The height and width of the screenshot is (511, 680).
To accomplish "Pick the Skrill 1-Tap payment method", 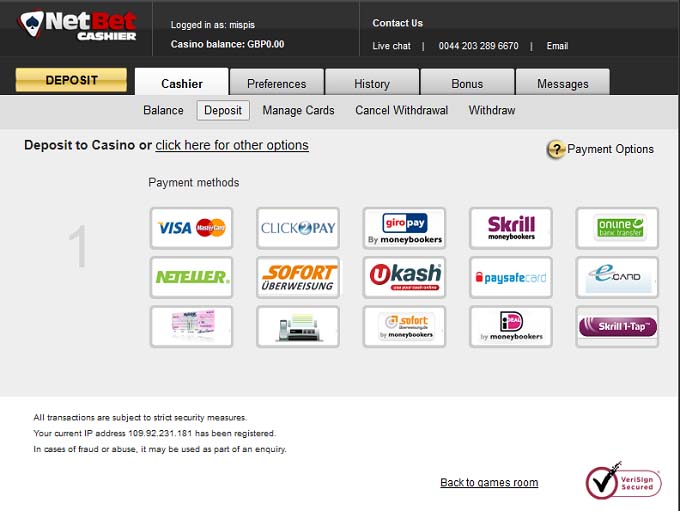I will (x=617, y=327).
